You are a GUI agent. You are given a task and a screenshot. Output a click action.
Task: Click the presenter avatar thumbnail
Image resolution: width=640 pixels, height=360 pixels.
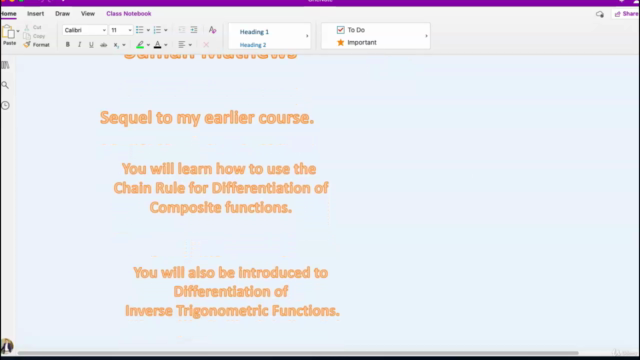(7, 346)
